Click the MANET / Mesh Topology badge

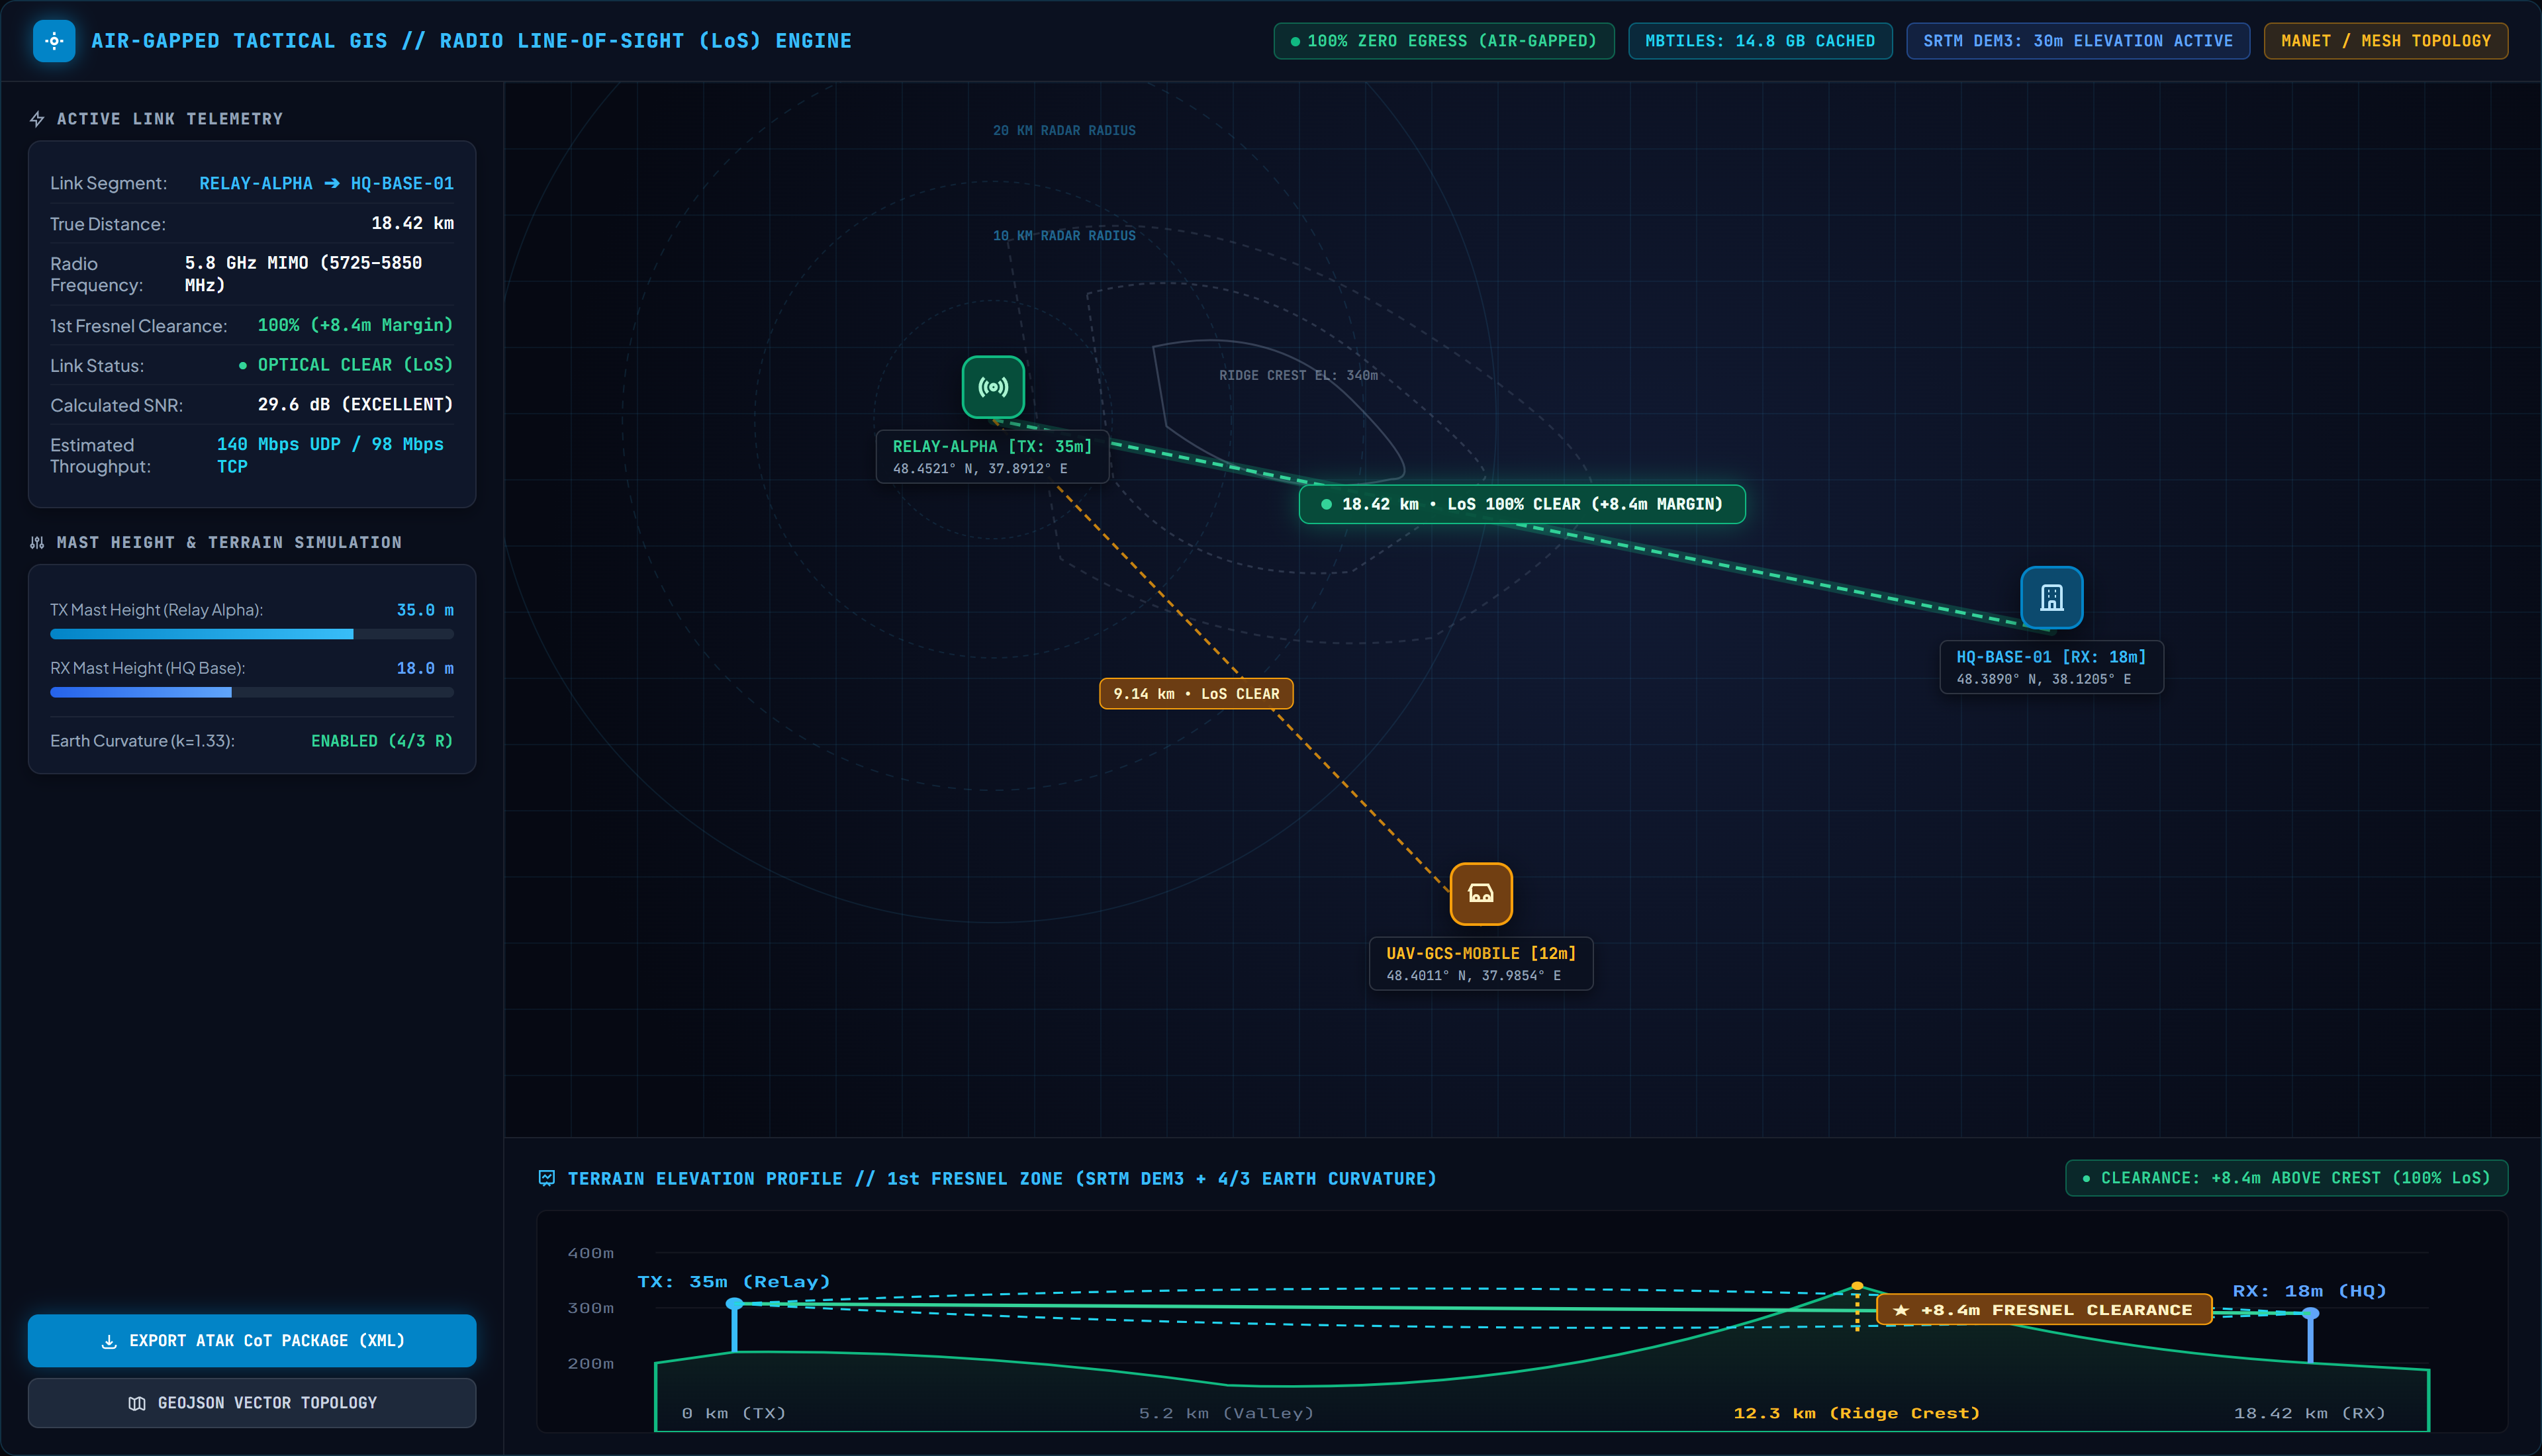tap(2385, 41)
